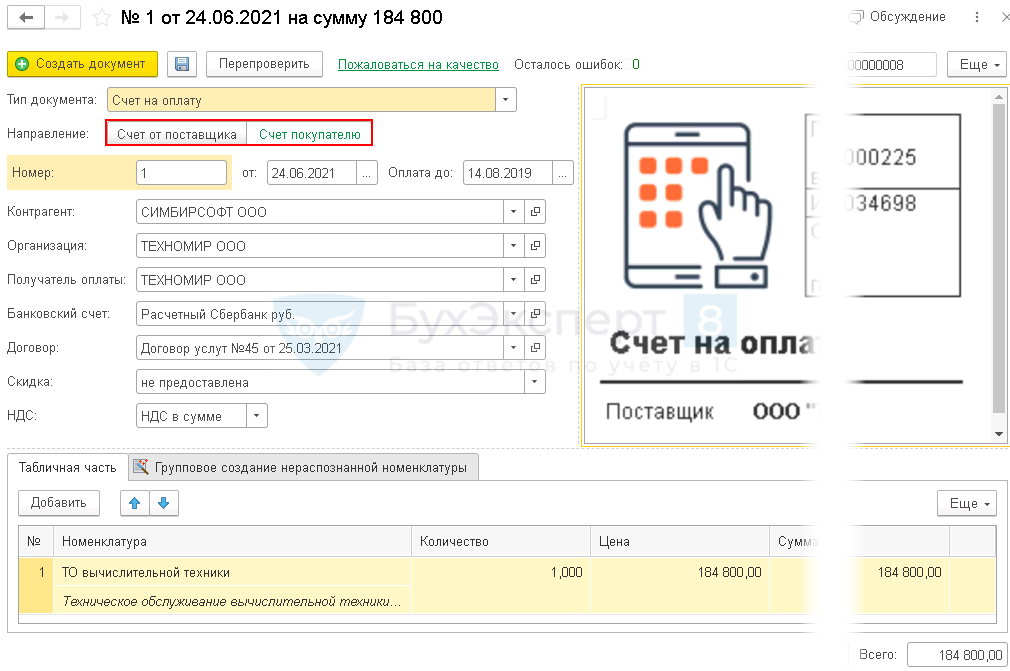Click the Создать документ button
The height and width of the screenshot is (671, 1010).
pyautogui.click(x=82, y=64)
